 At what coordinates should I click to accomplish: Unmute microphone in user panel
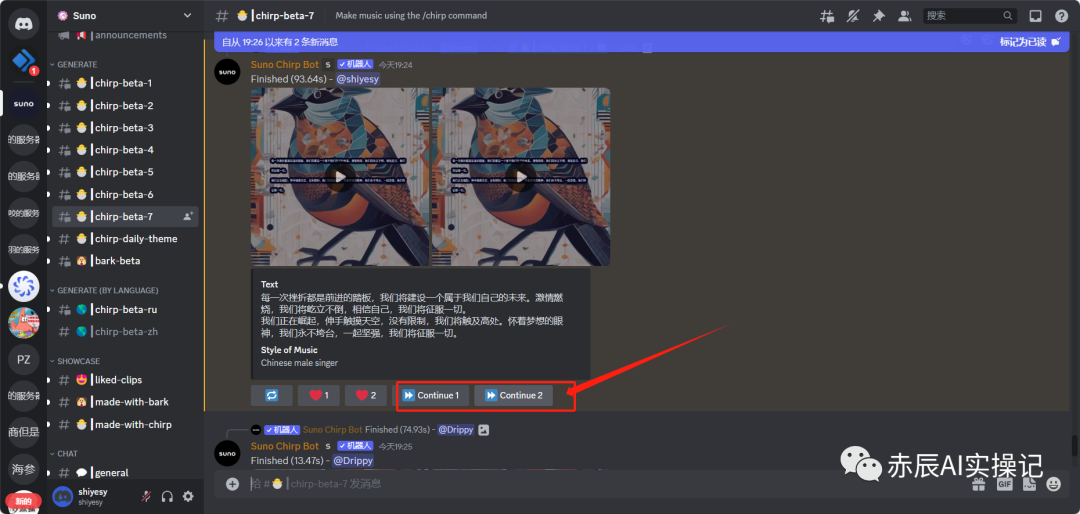[x=146, y=496]
